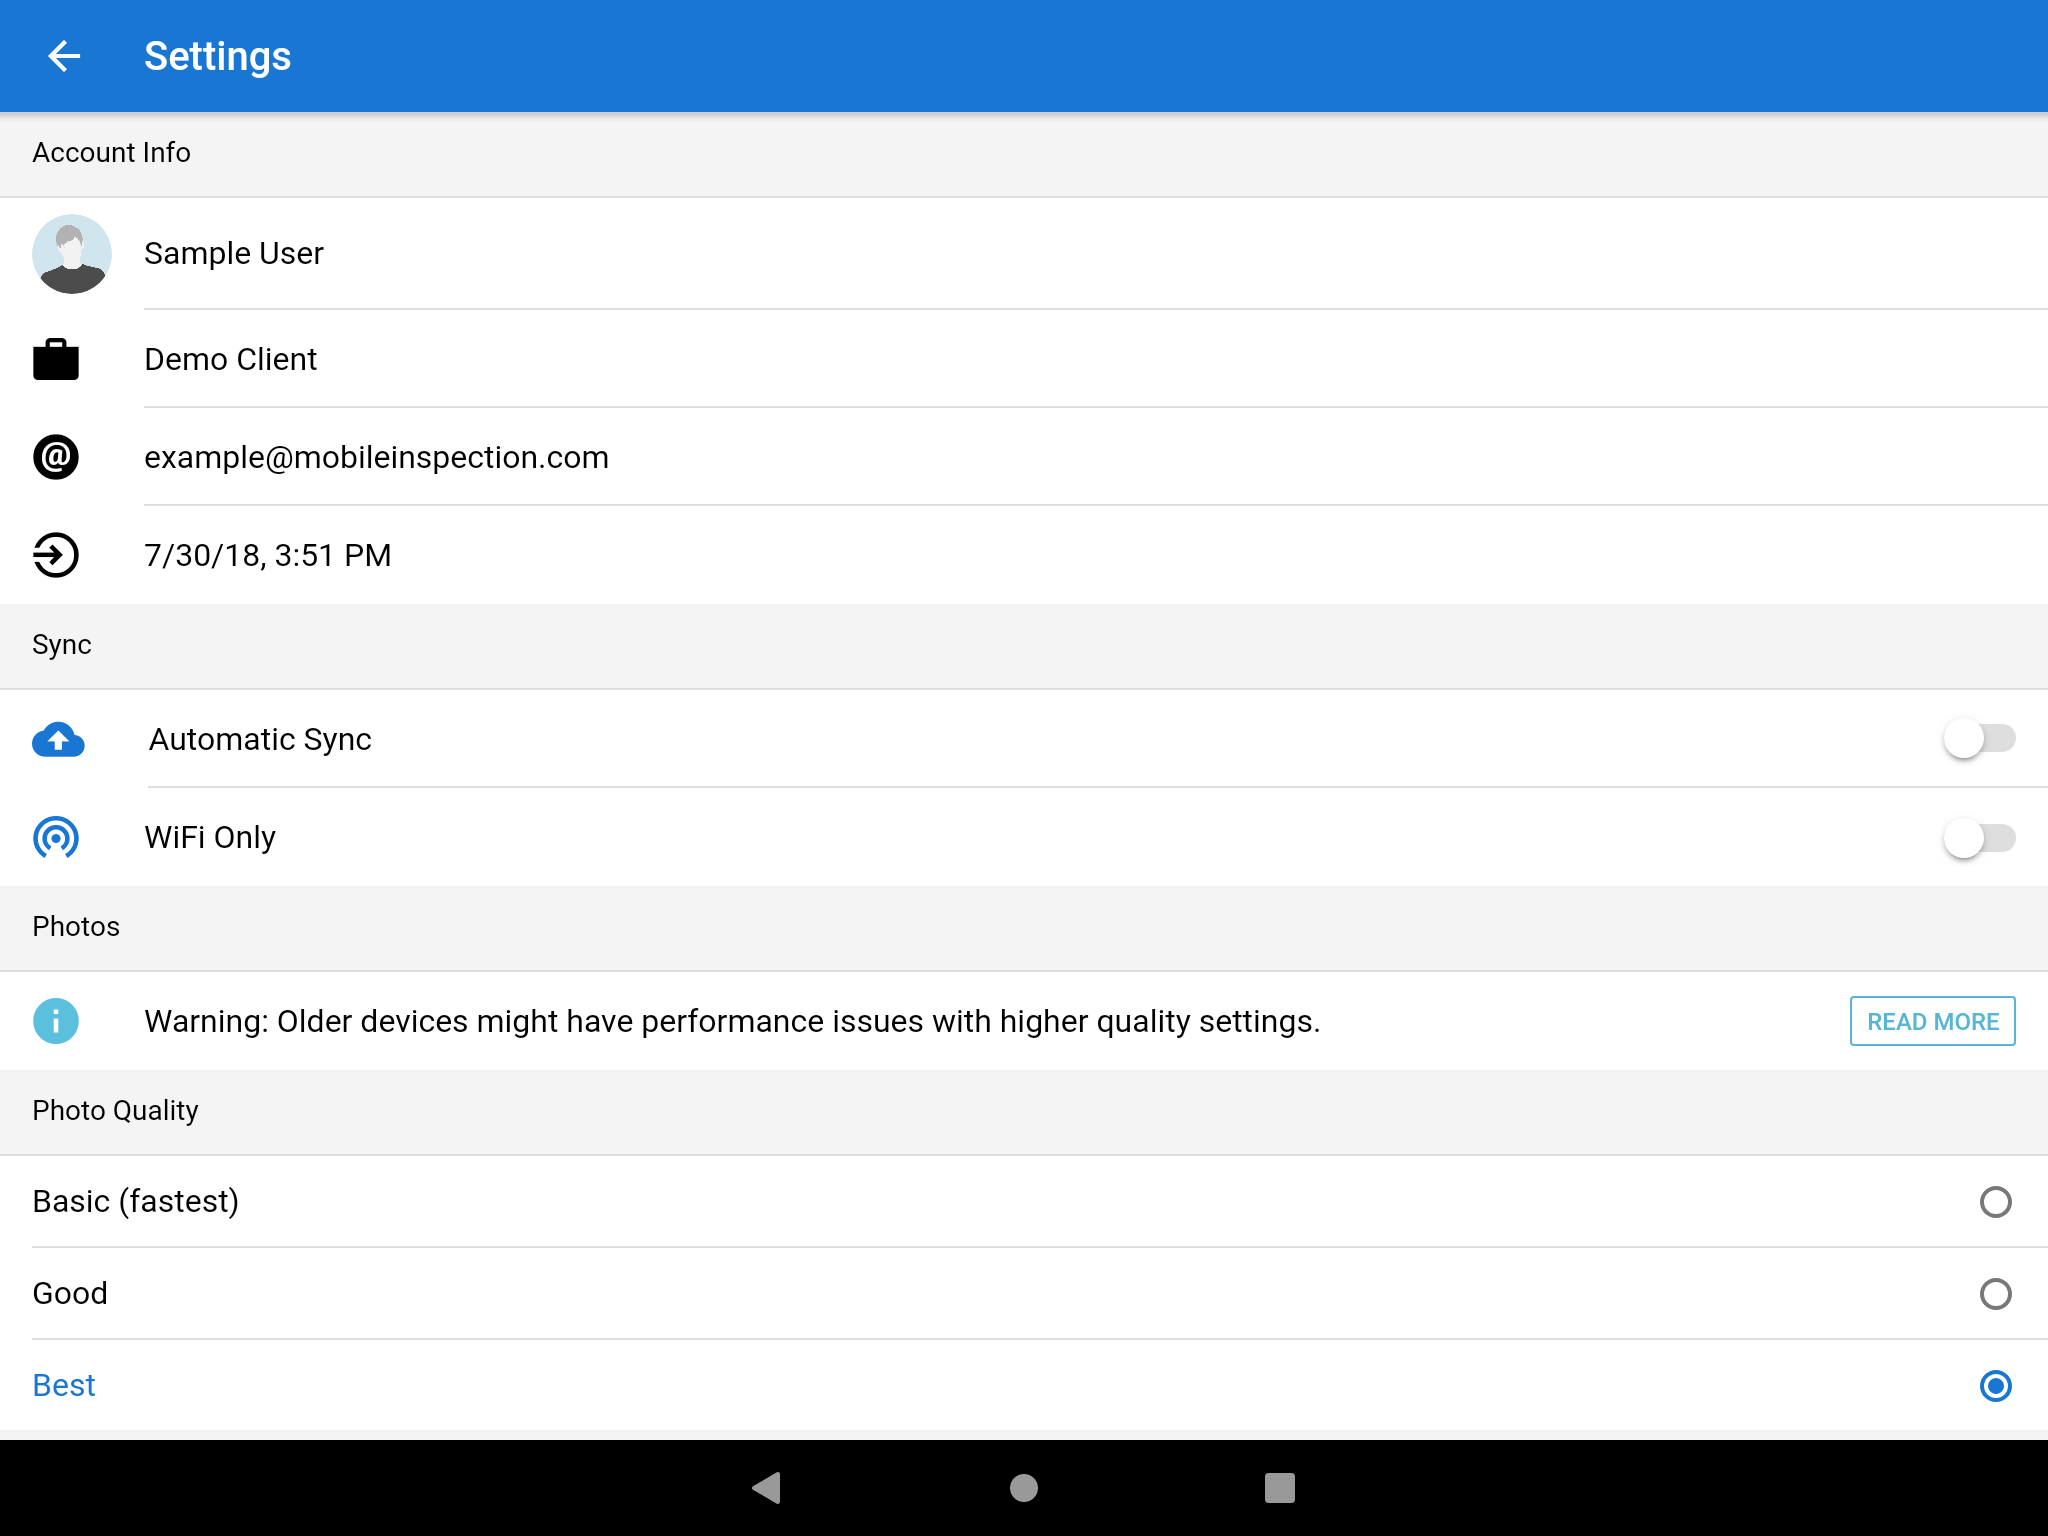Tap the 7/30/18, 3:51 PM timestamp

click(267, 555)
